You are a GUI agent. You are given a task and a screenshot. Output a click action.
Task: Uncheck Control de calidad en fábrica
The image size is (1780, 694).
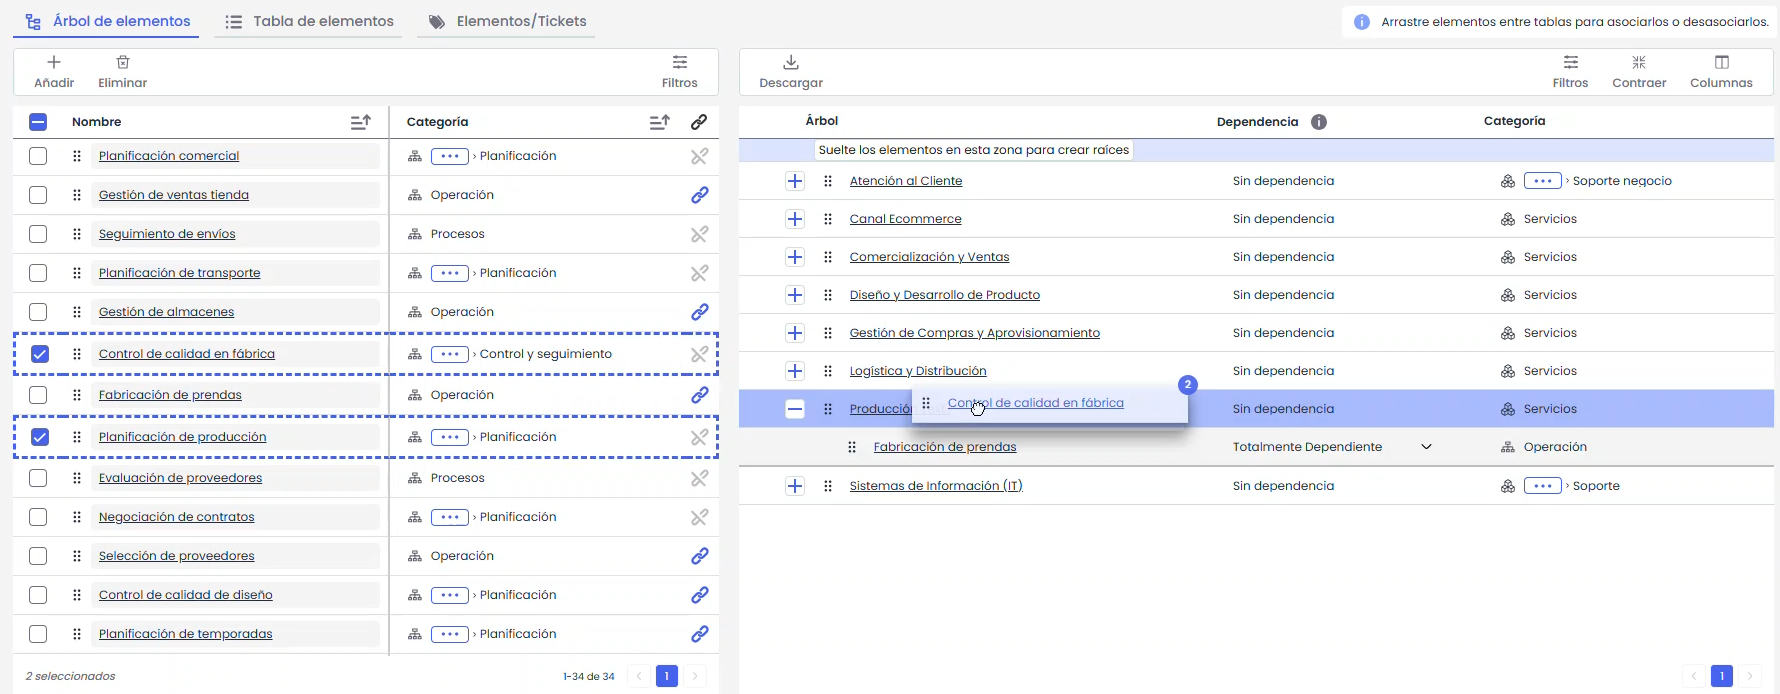coord(40,354)
